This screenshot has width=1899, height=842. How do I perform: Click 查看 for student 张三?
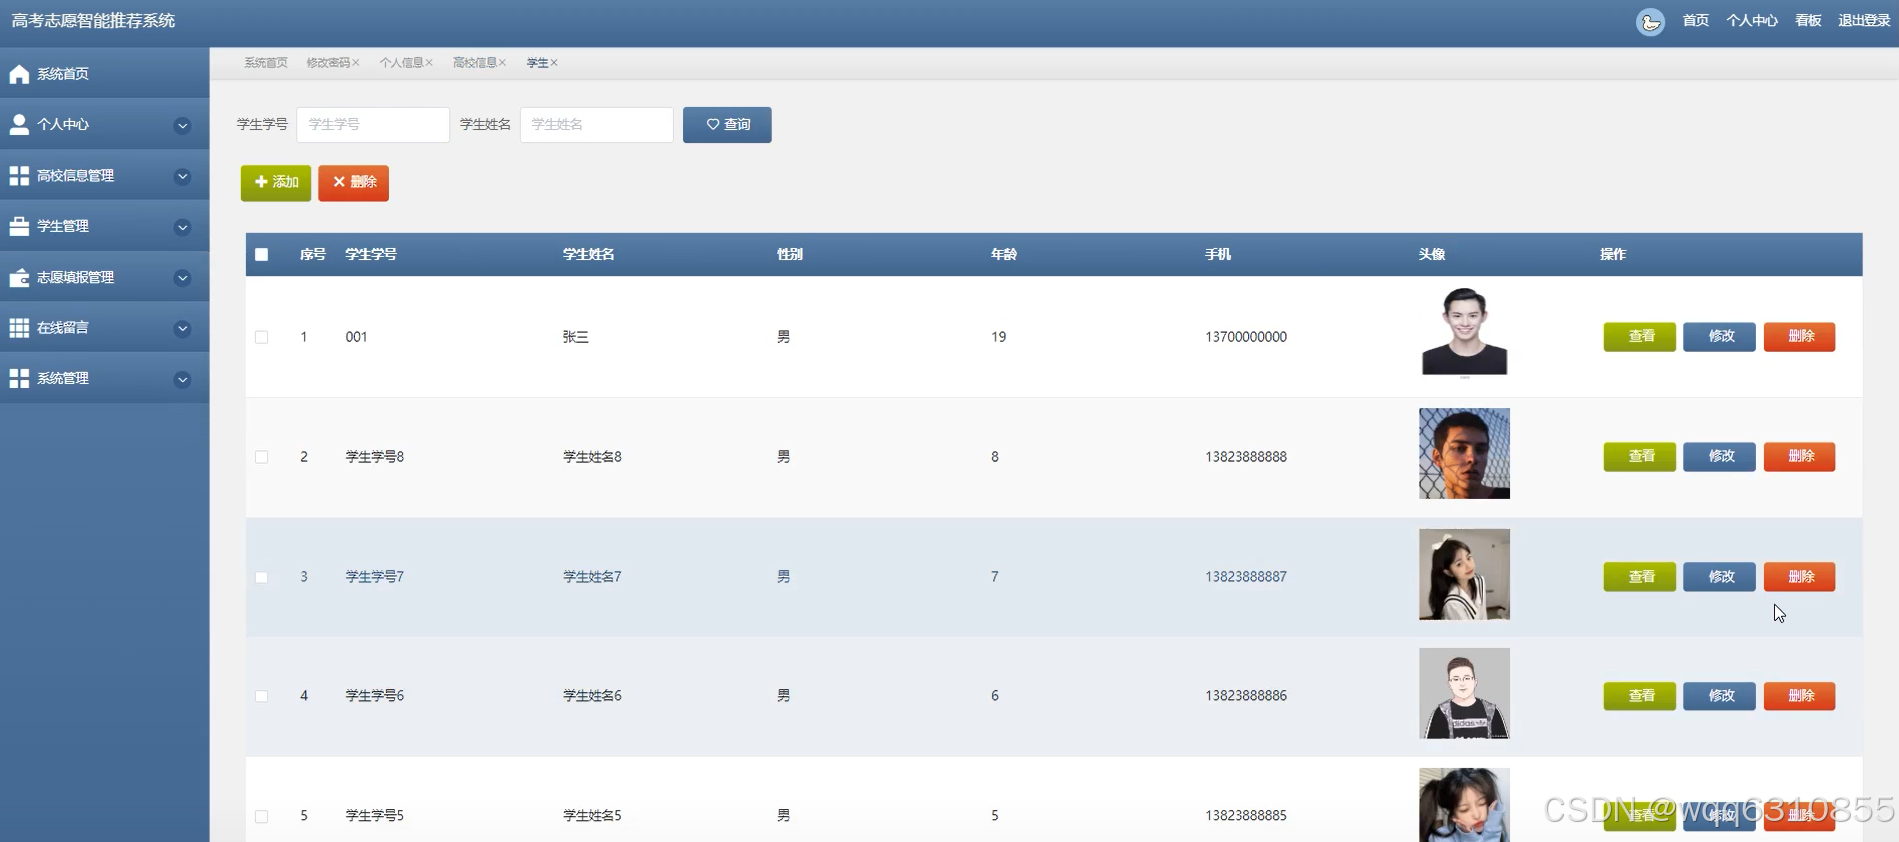point(1640,337)
